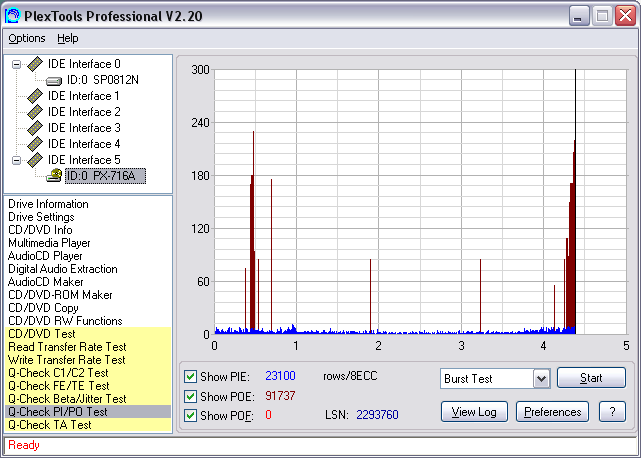Open CD/DVD-ROM Maker
The image size is (641, 458).
coord(60,295)
